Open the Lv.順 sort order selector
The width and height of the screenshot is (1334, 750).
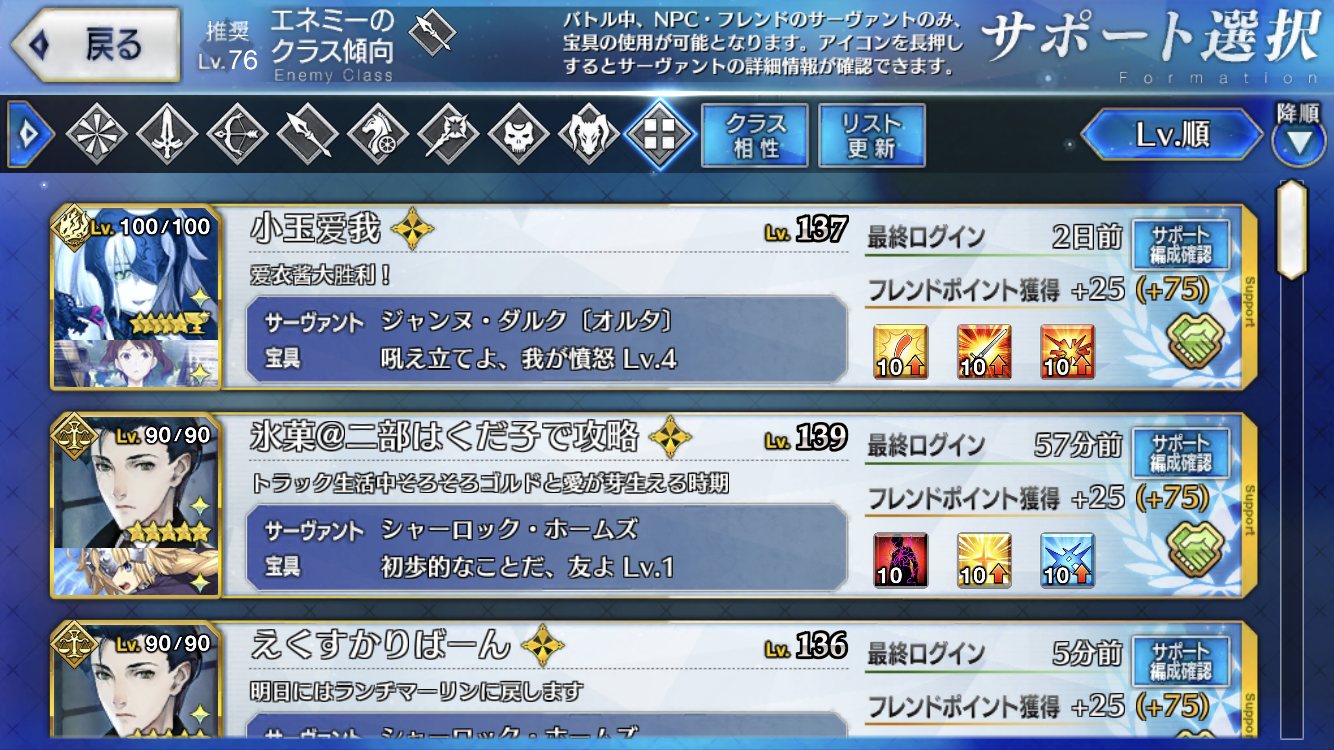coord(1173,135)
